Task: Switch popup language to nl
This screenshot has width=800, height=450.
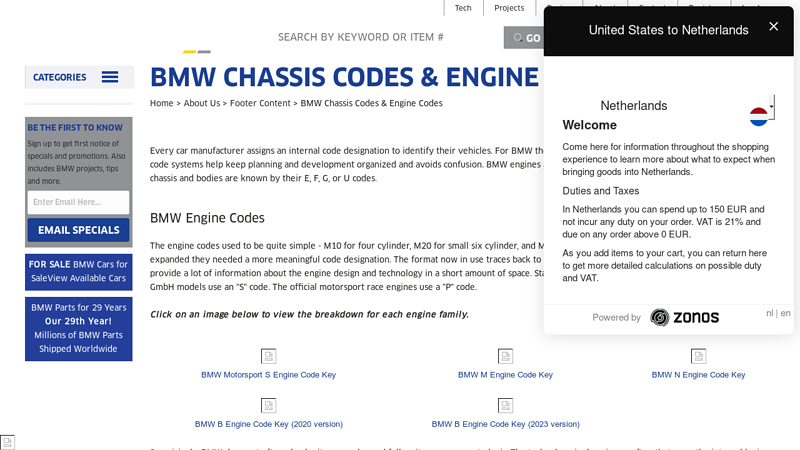Action: click(769, 313)
